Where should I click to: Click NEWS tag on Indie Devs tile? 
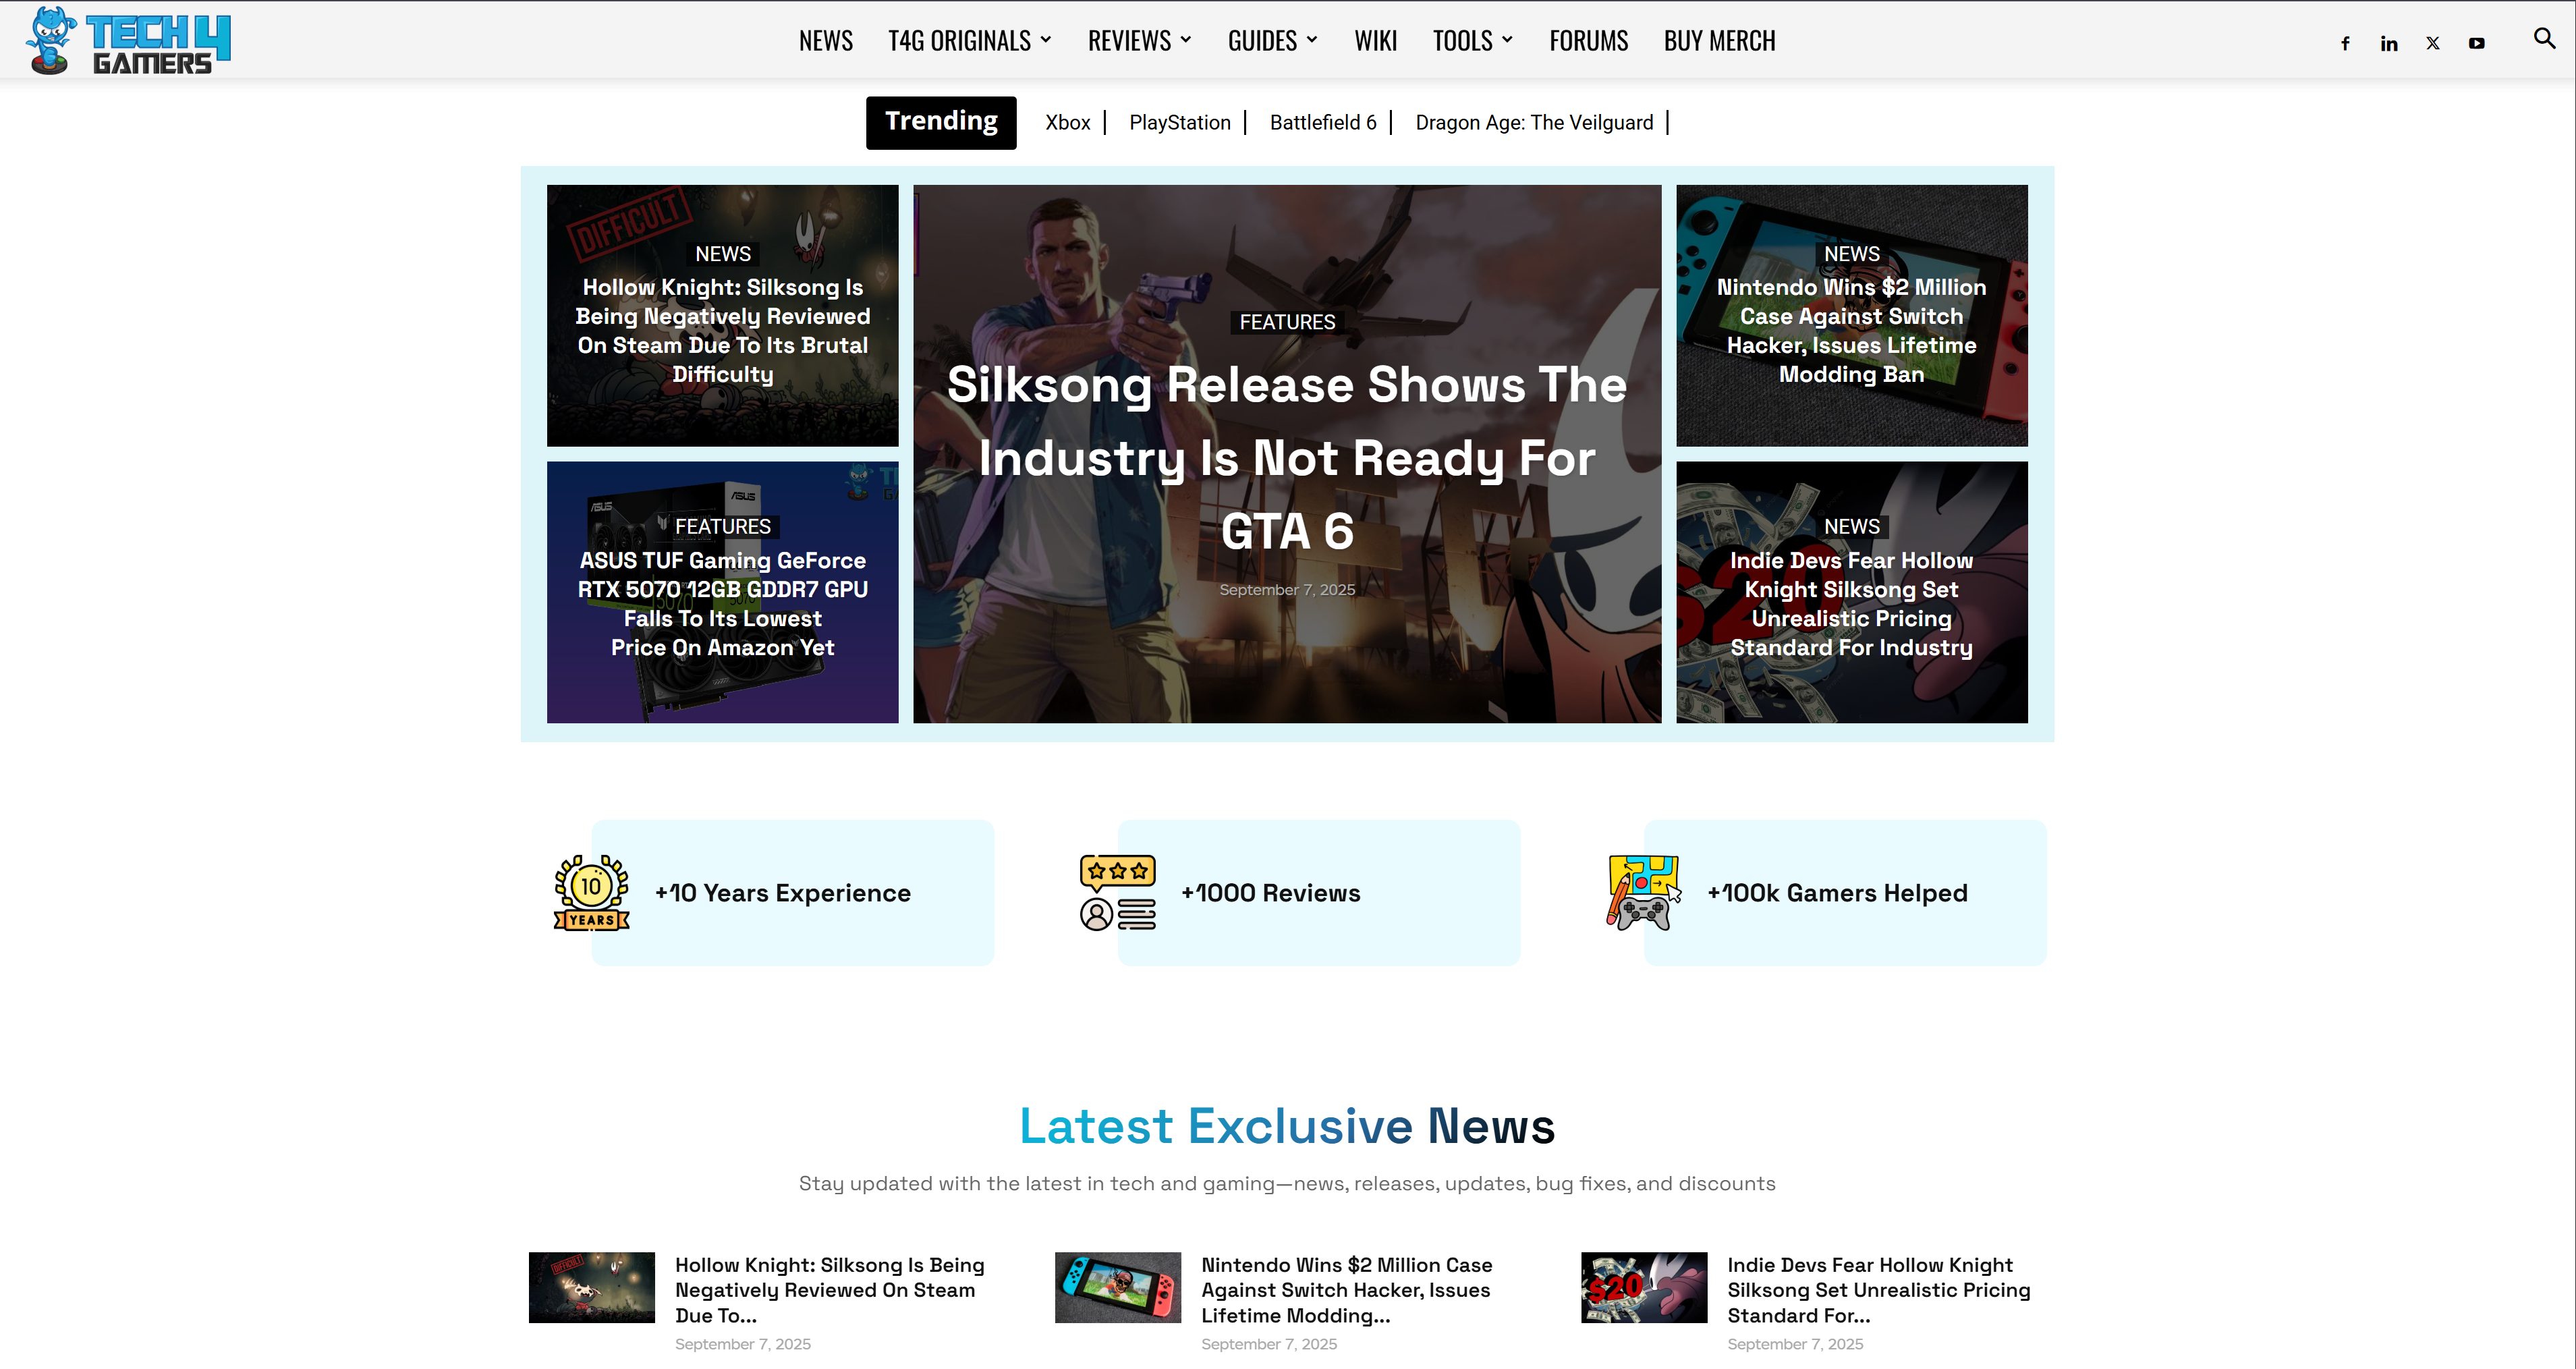[x=1851, y=526]
